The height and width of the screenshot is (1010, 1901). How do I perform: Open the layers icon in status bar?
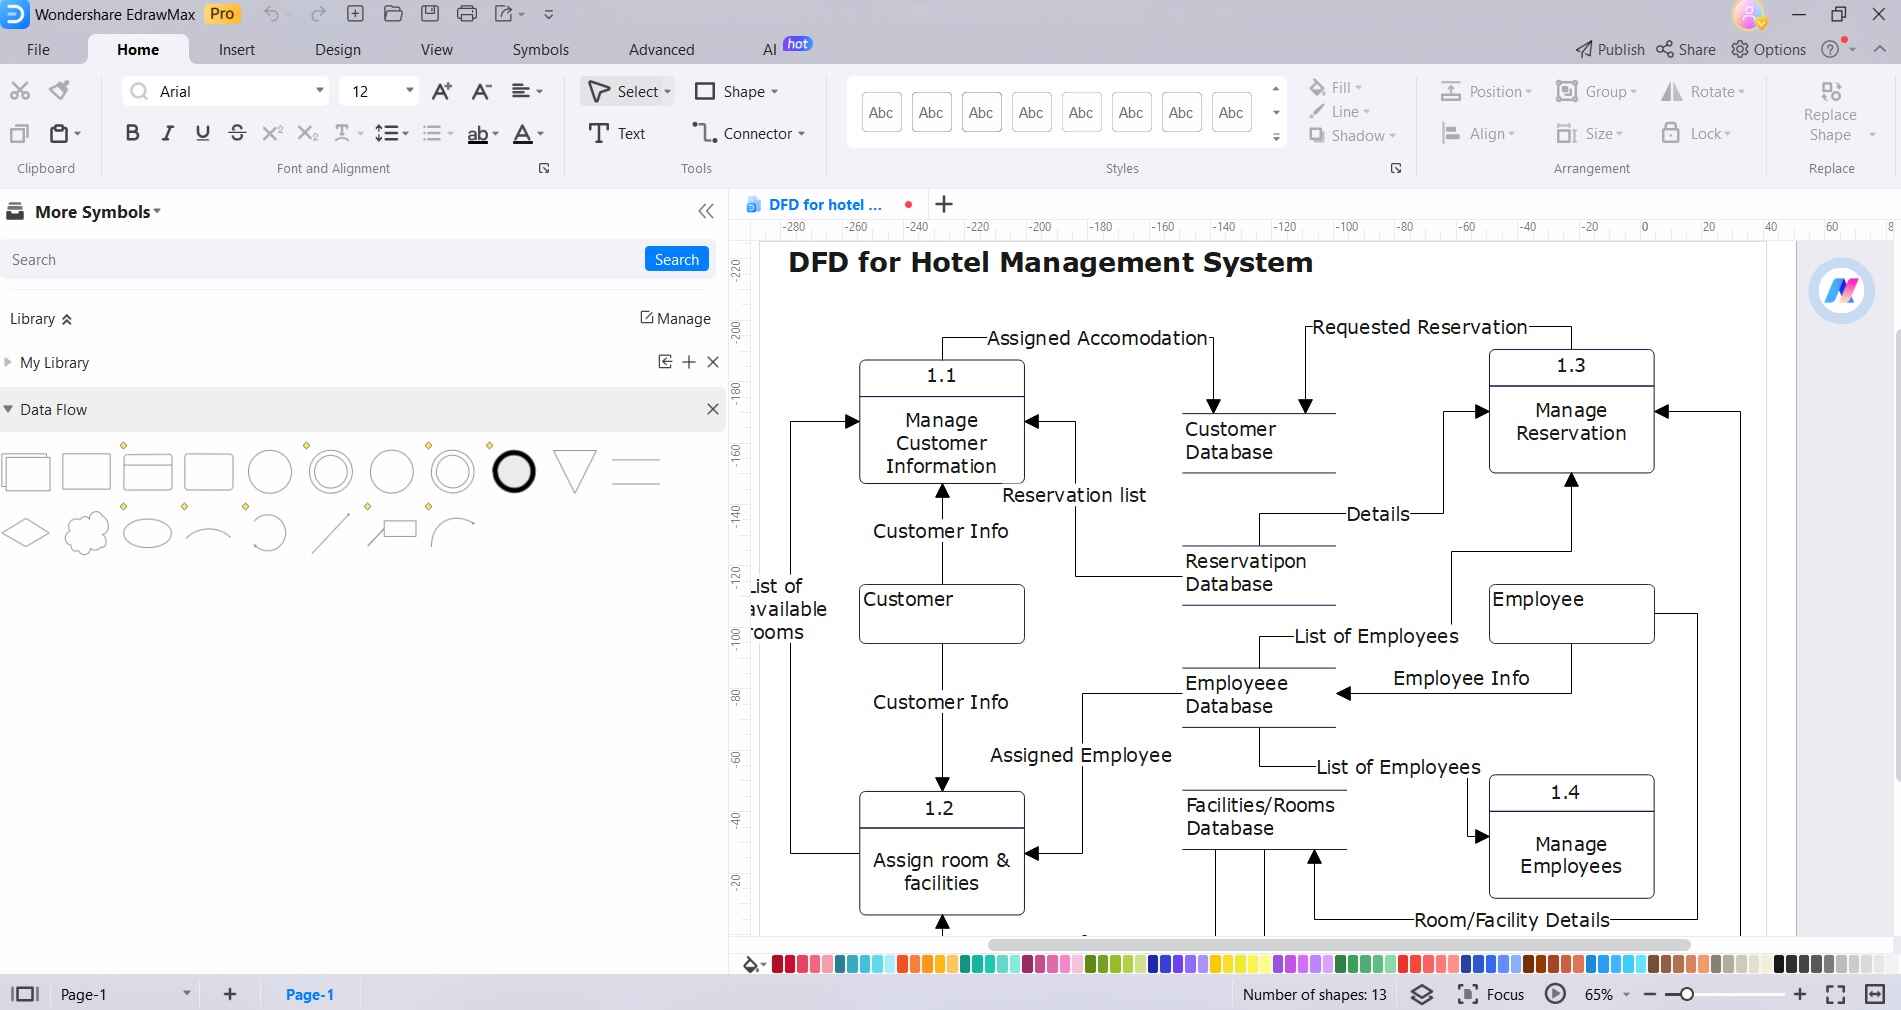1422,994
